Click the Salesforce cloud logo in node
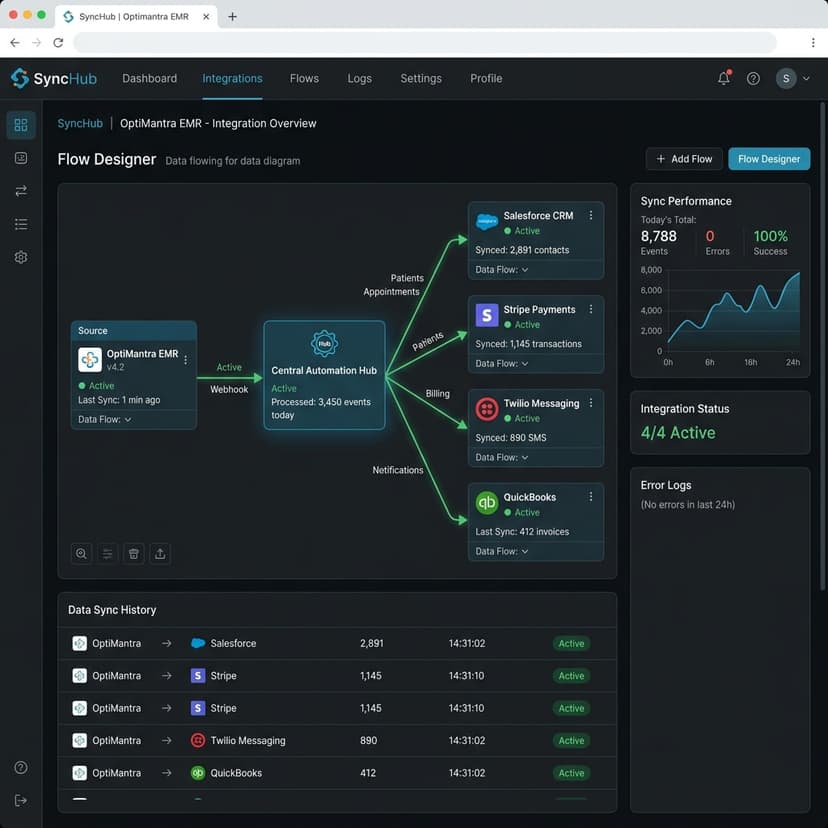This screenshot has height=828, width=828. pyautogui.click(x=486, y=221)
